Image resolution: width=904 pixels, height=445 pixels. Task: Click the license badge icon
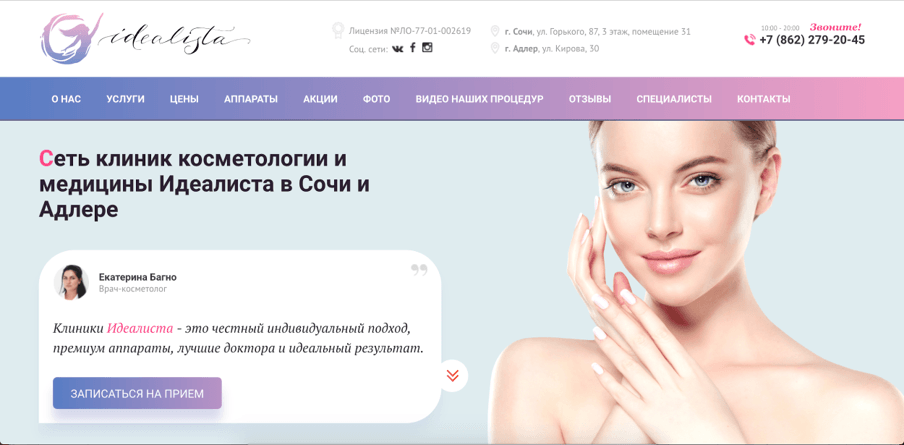point(338,31)
